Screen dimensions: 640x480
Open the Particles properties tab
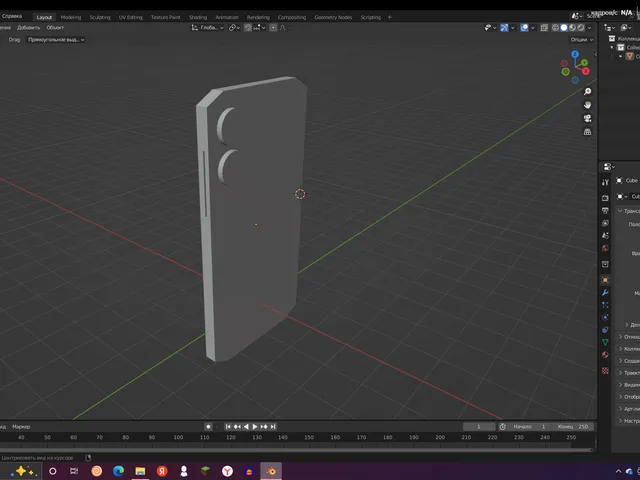pos(605,305)
